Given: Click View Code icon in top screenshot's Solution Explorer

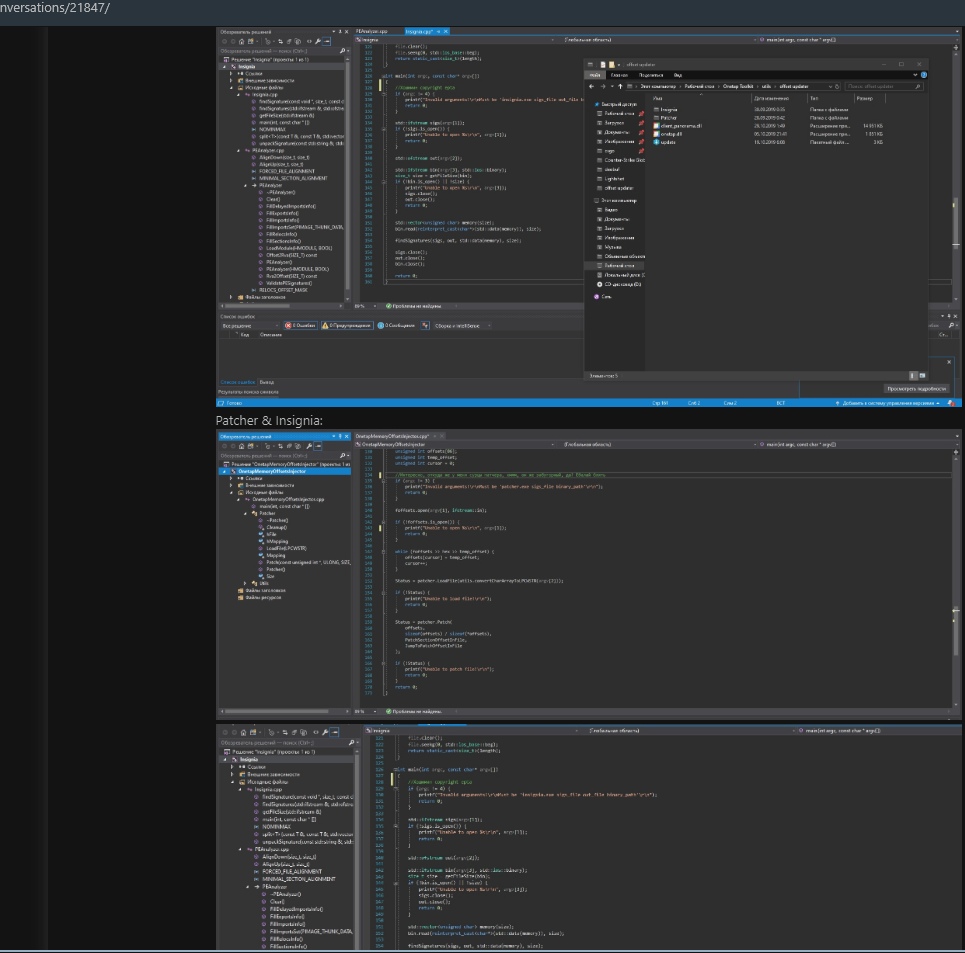Looking at the screenshot, I should click(309, 42).
